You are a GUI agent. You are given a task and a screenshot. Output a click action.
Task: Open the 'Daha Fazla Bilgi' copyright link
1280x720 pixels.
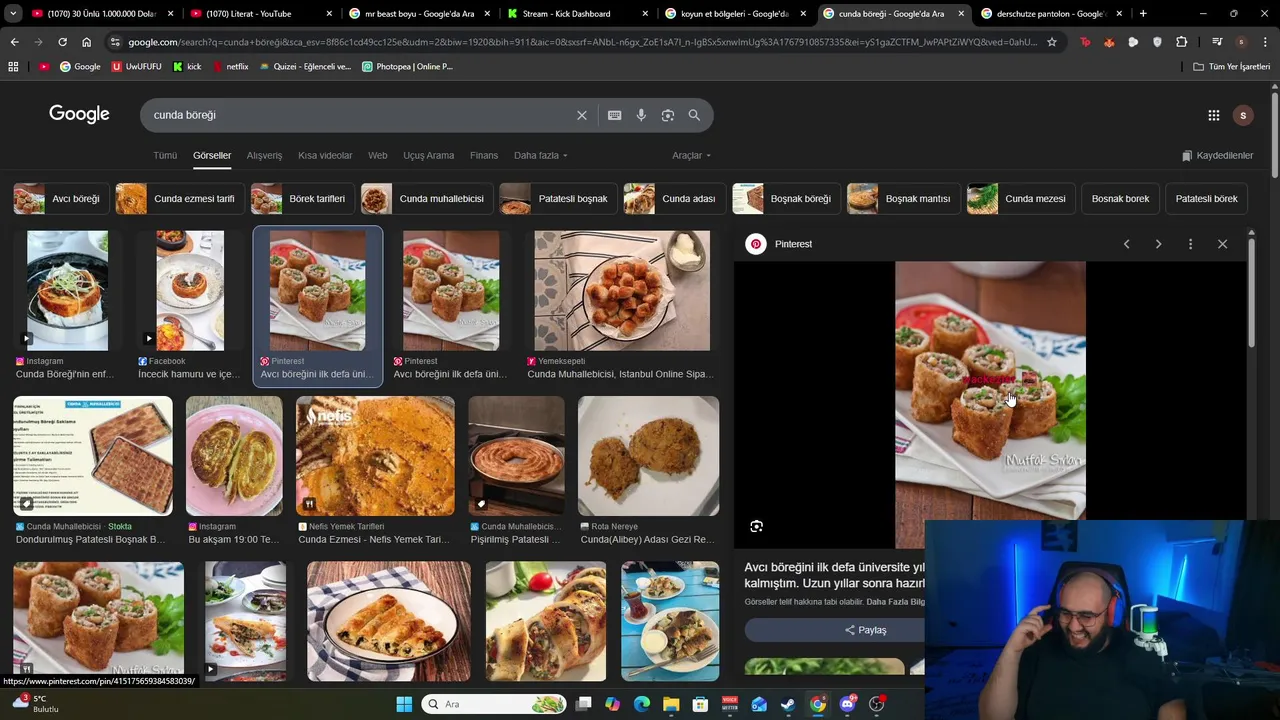pyautogui.click(x=895, y=602)
